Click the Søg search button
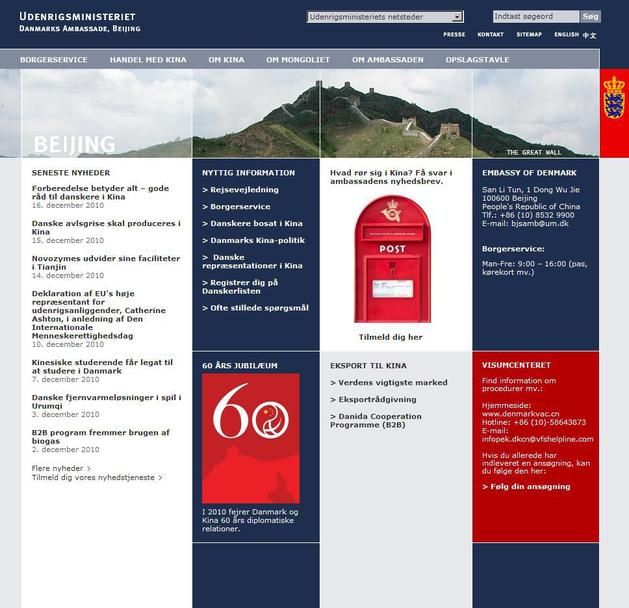 click(x=590, y=16)
